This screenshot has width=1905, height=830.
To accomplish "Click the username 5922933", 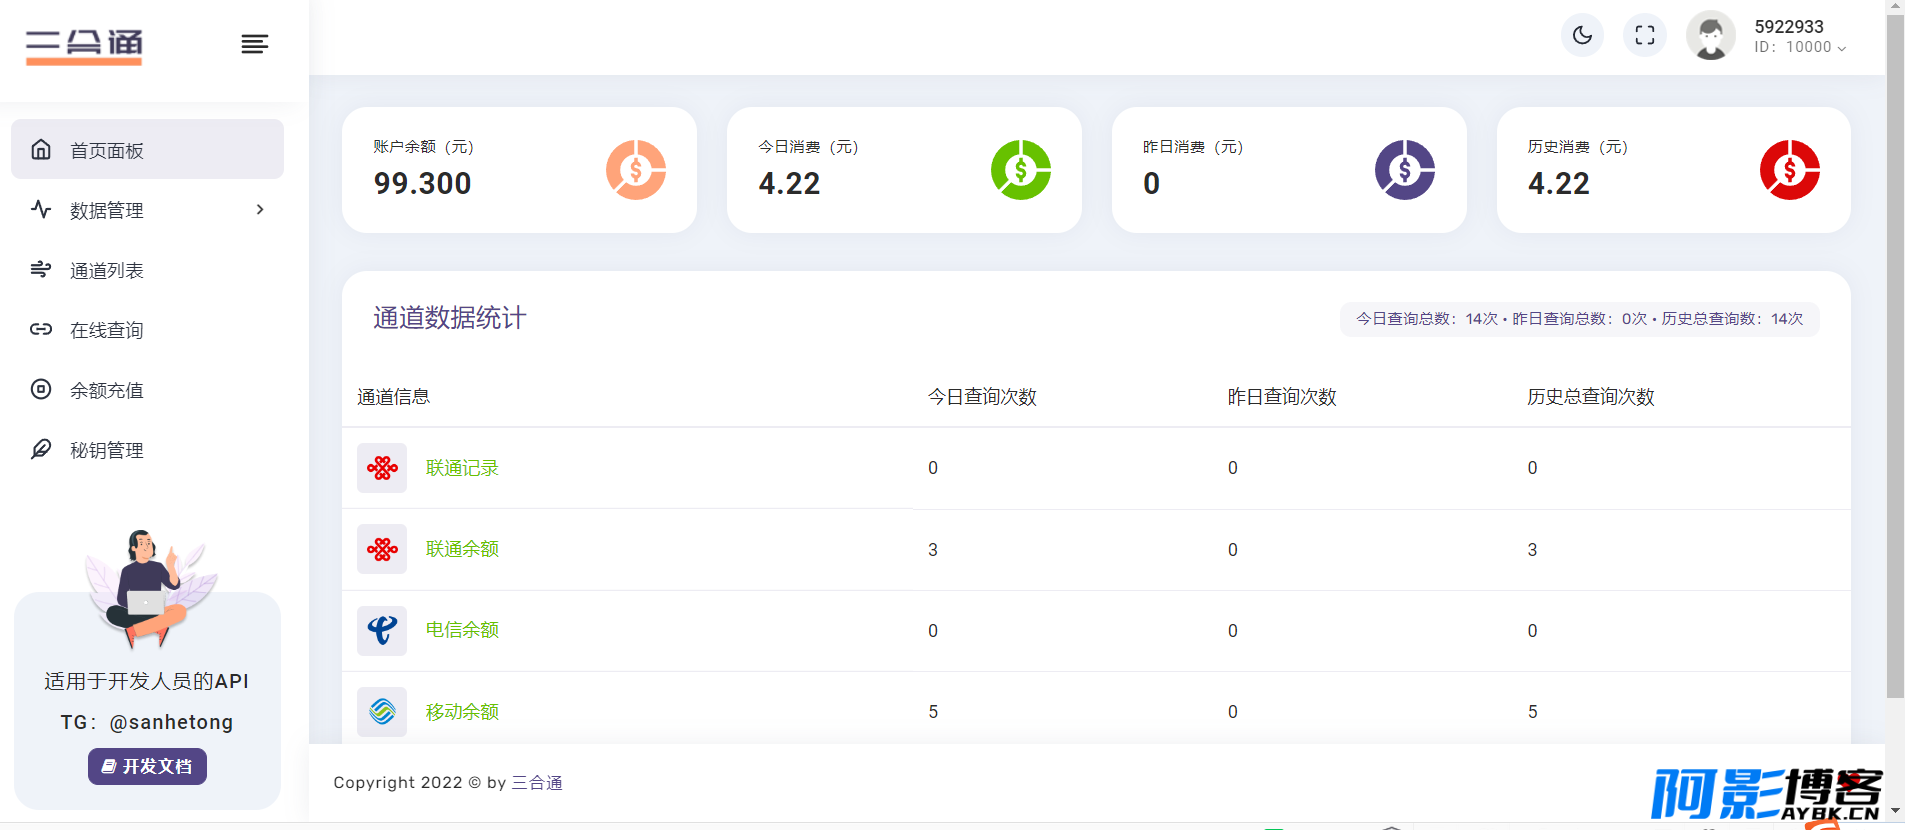I will pyautogui.click(x=1789, y=27).
